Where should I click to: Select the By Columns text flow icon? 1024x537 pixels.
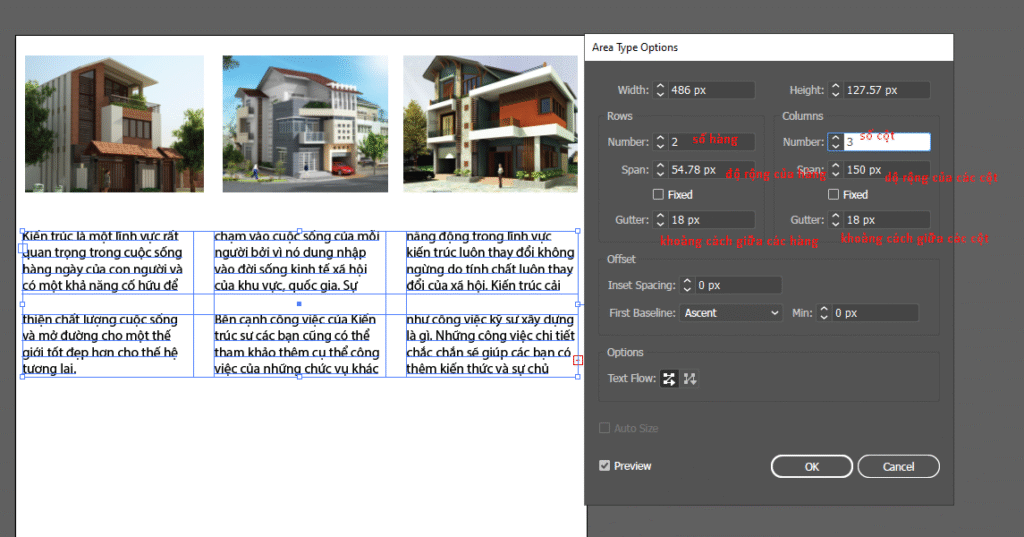tap(690, 379)
